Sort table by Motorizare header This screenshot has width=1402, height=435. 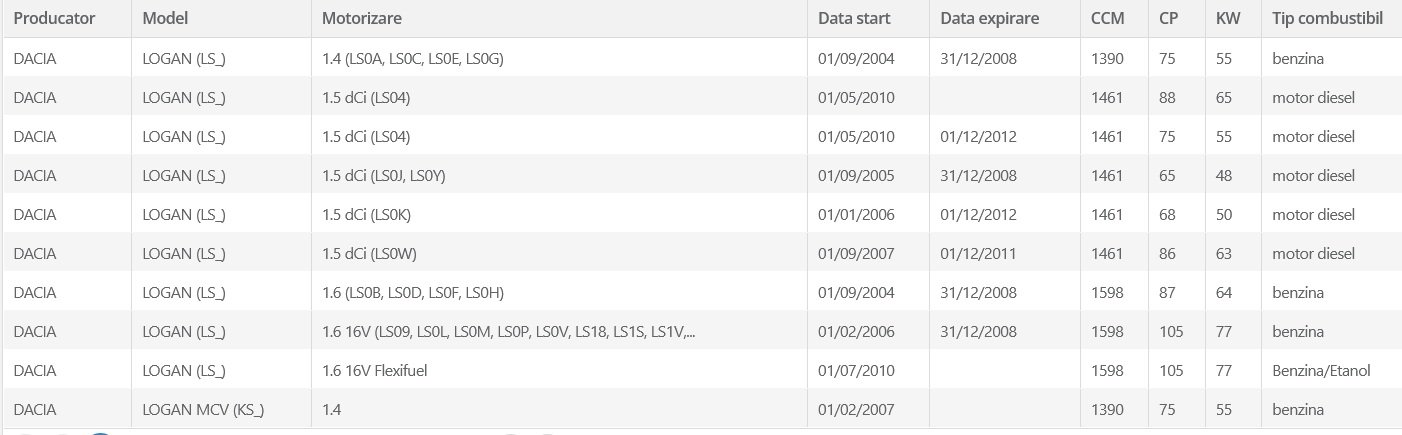[x=559, y=19]
